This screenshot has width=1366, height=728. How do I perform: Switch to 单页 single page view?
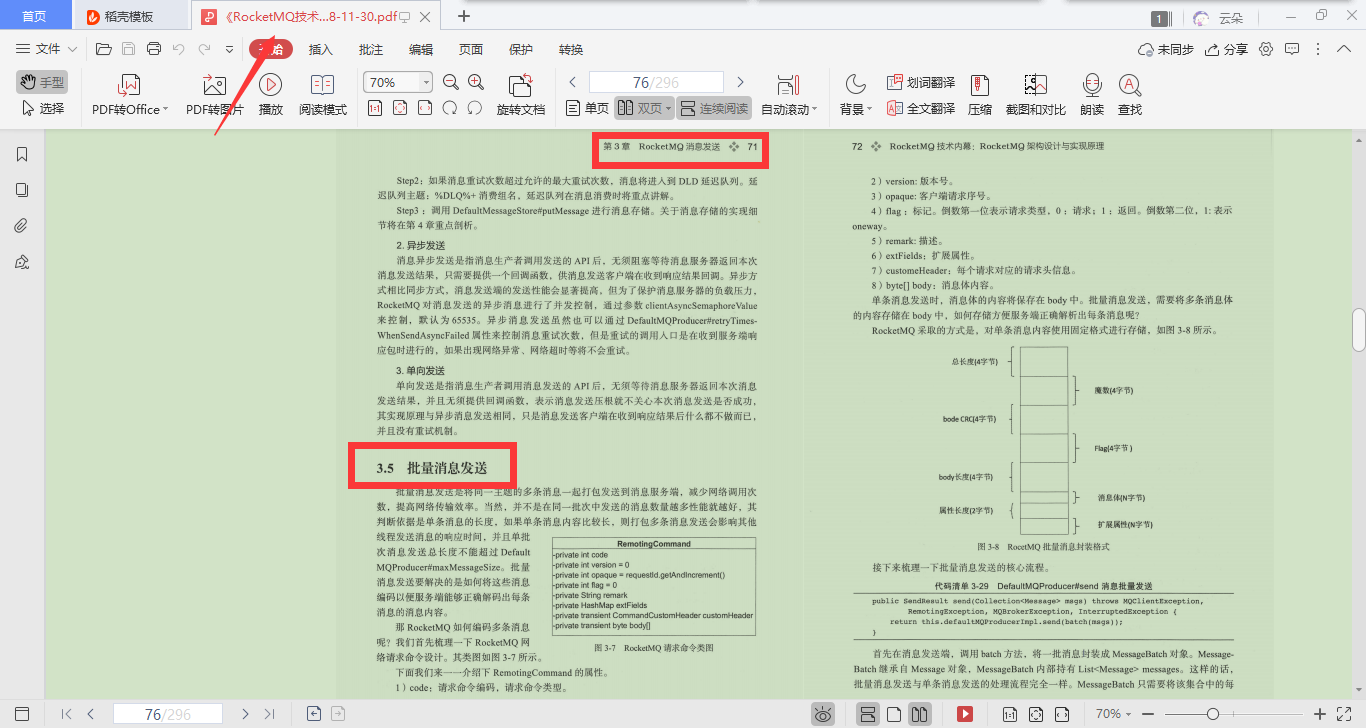point(587,108)
